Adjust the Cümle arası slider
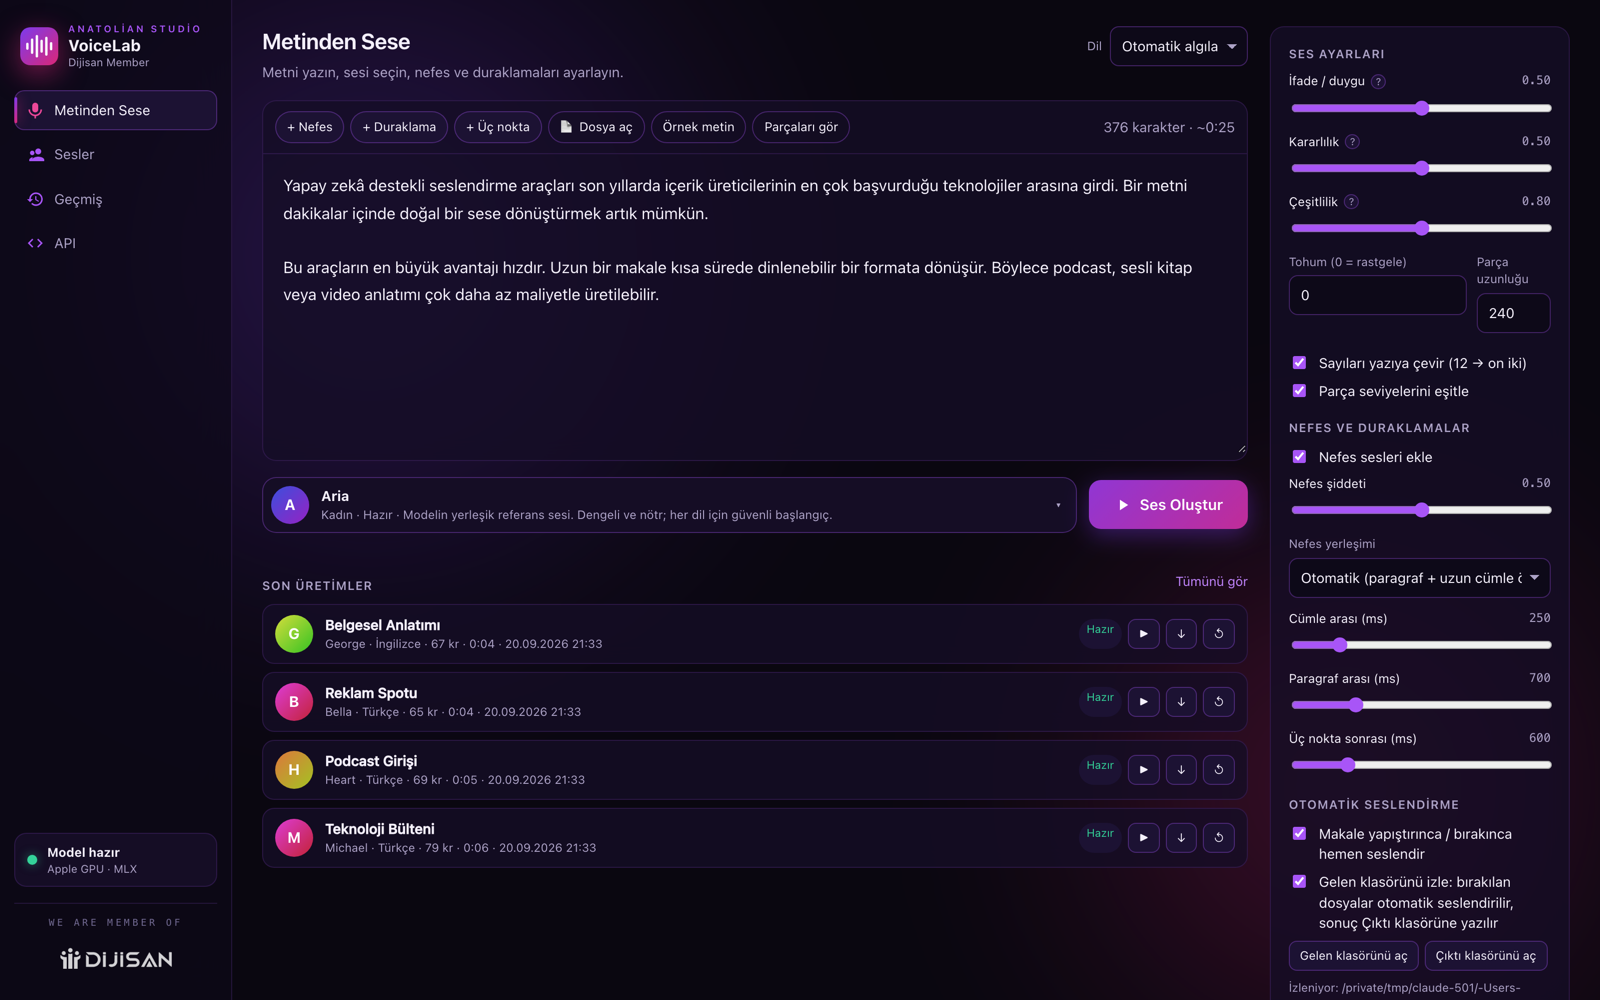 [x=1420, y=645]
